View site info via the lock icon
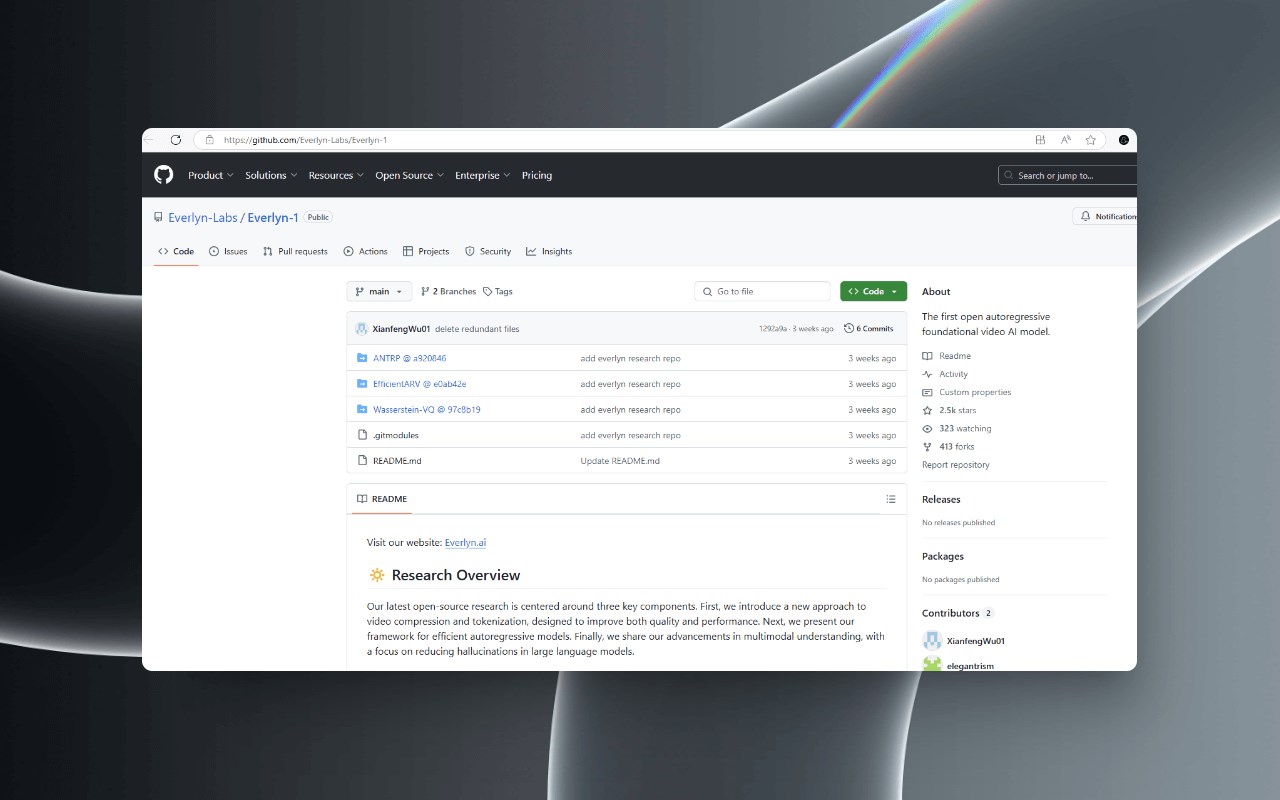Screen dimensions: 1280x800 click(210, 140)
